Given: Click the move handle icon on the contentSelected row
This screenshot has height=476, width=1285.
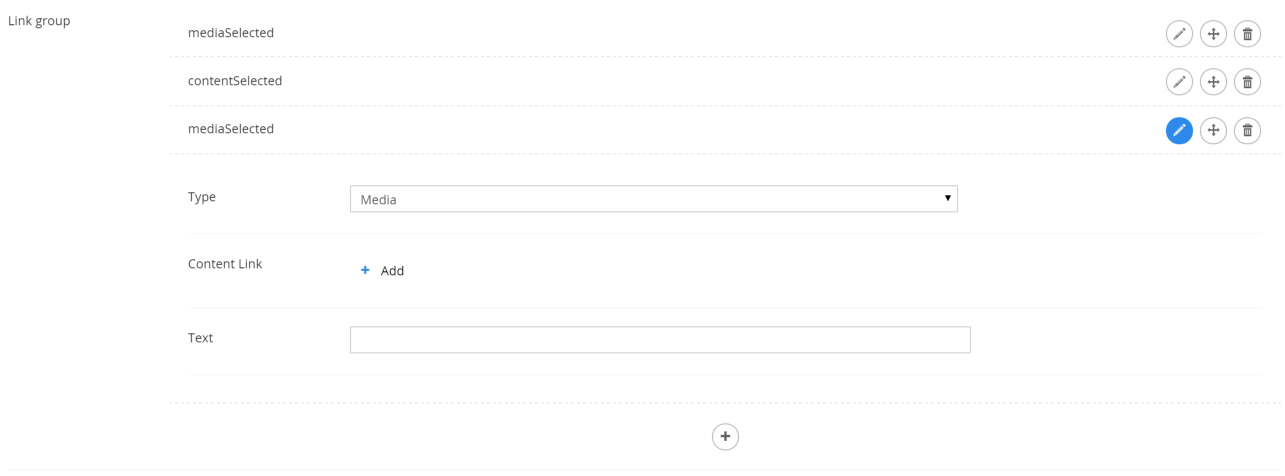Looking at the screenshot, I should pyautogui.click(x=1213, y=82).
